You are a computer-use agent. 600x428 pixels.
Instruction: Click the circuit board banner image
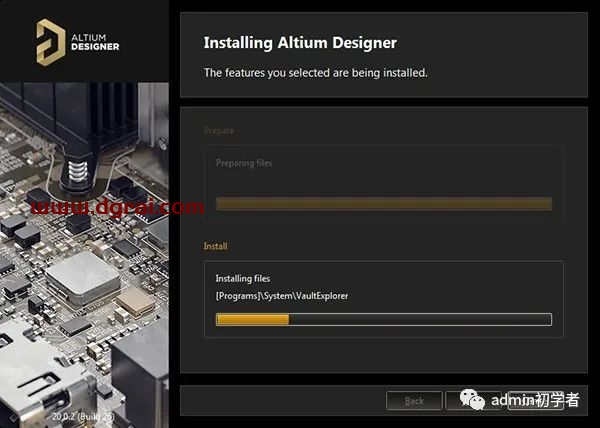[x=84, y=255]
